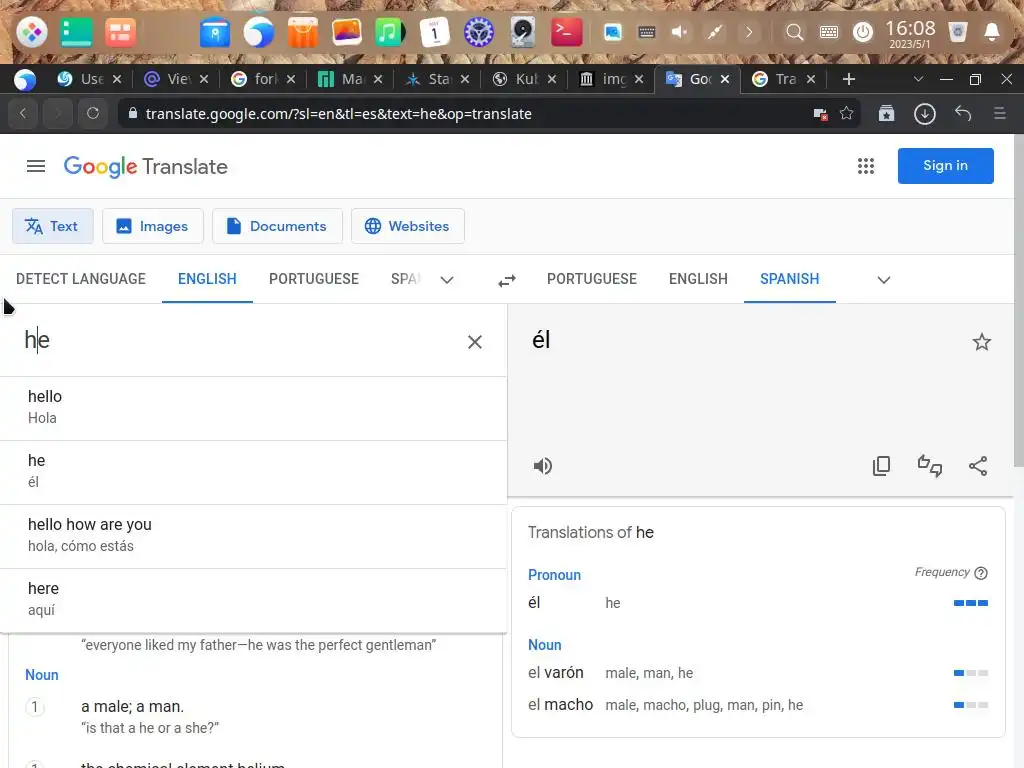The height and width of the screenshot is (768, 1024).
Task: Choose the 'hello' suggestion
Action: tap(253, 407)
